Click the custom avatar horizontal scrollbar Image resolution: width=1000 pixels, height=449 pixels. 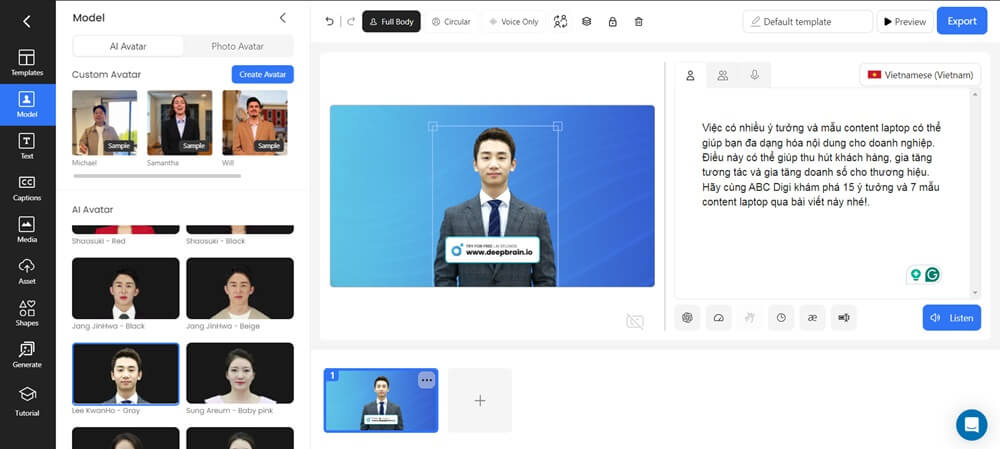tap(156, 176)
